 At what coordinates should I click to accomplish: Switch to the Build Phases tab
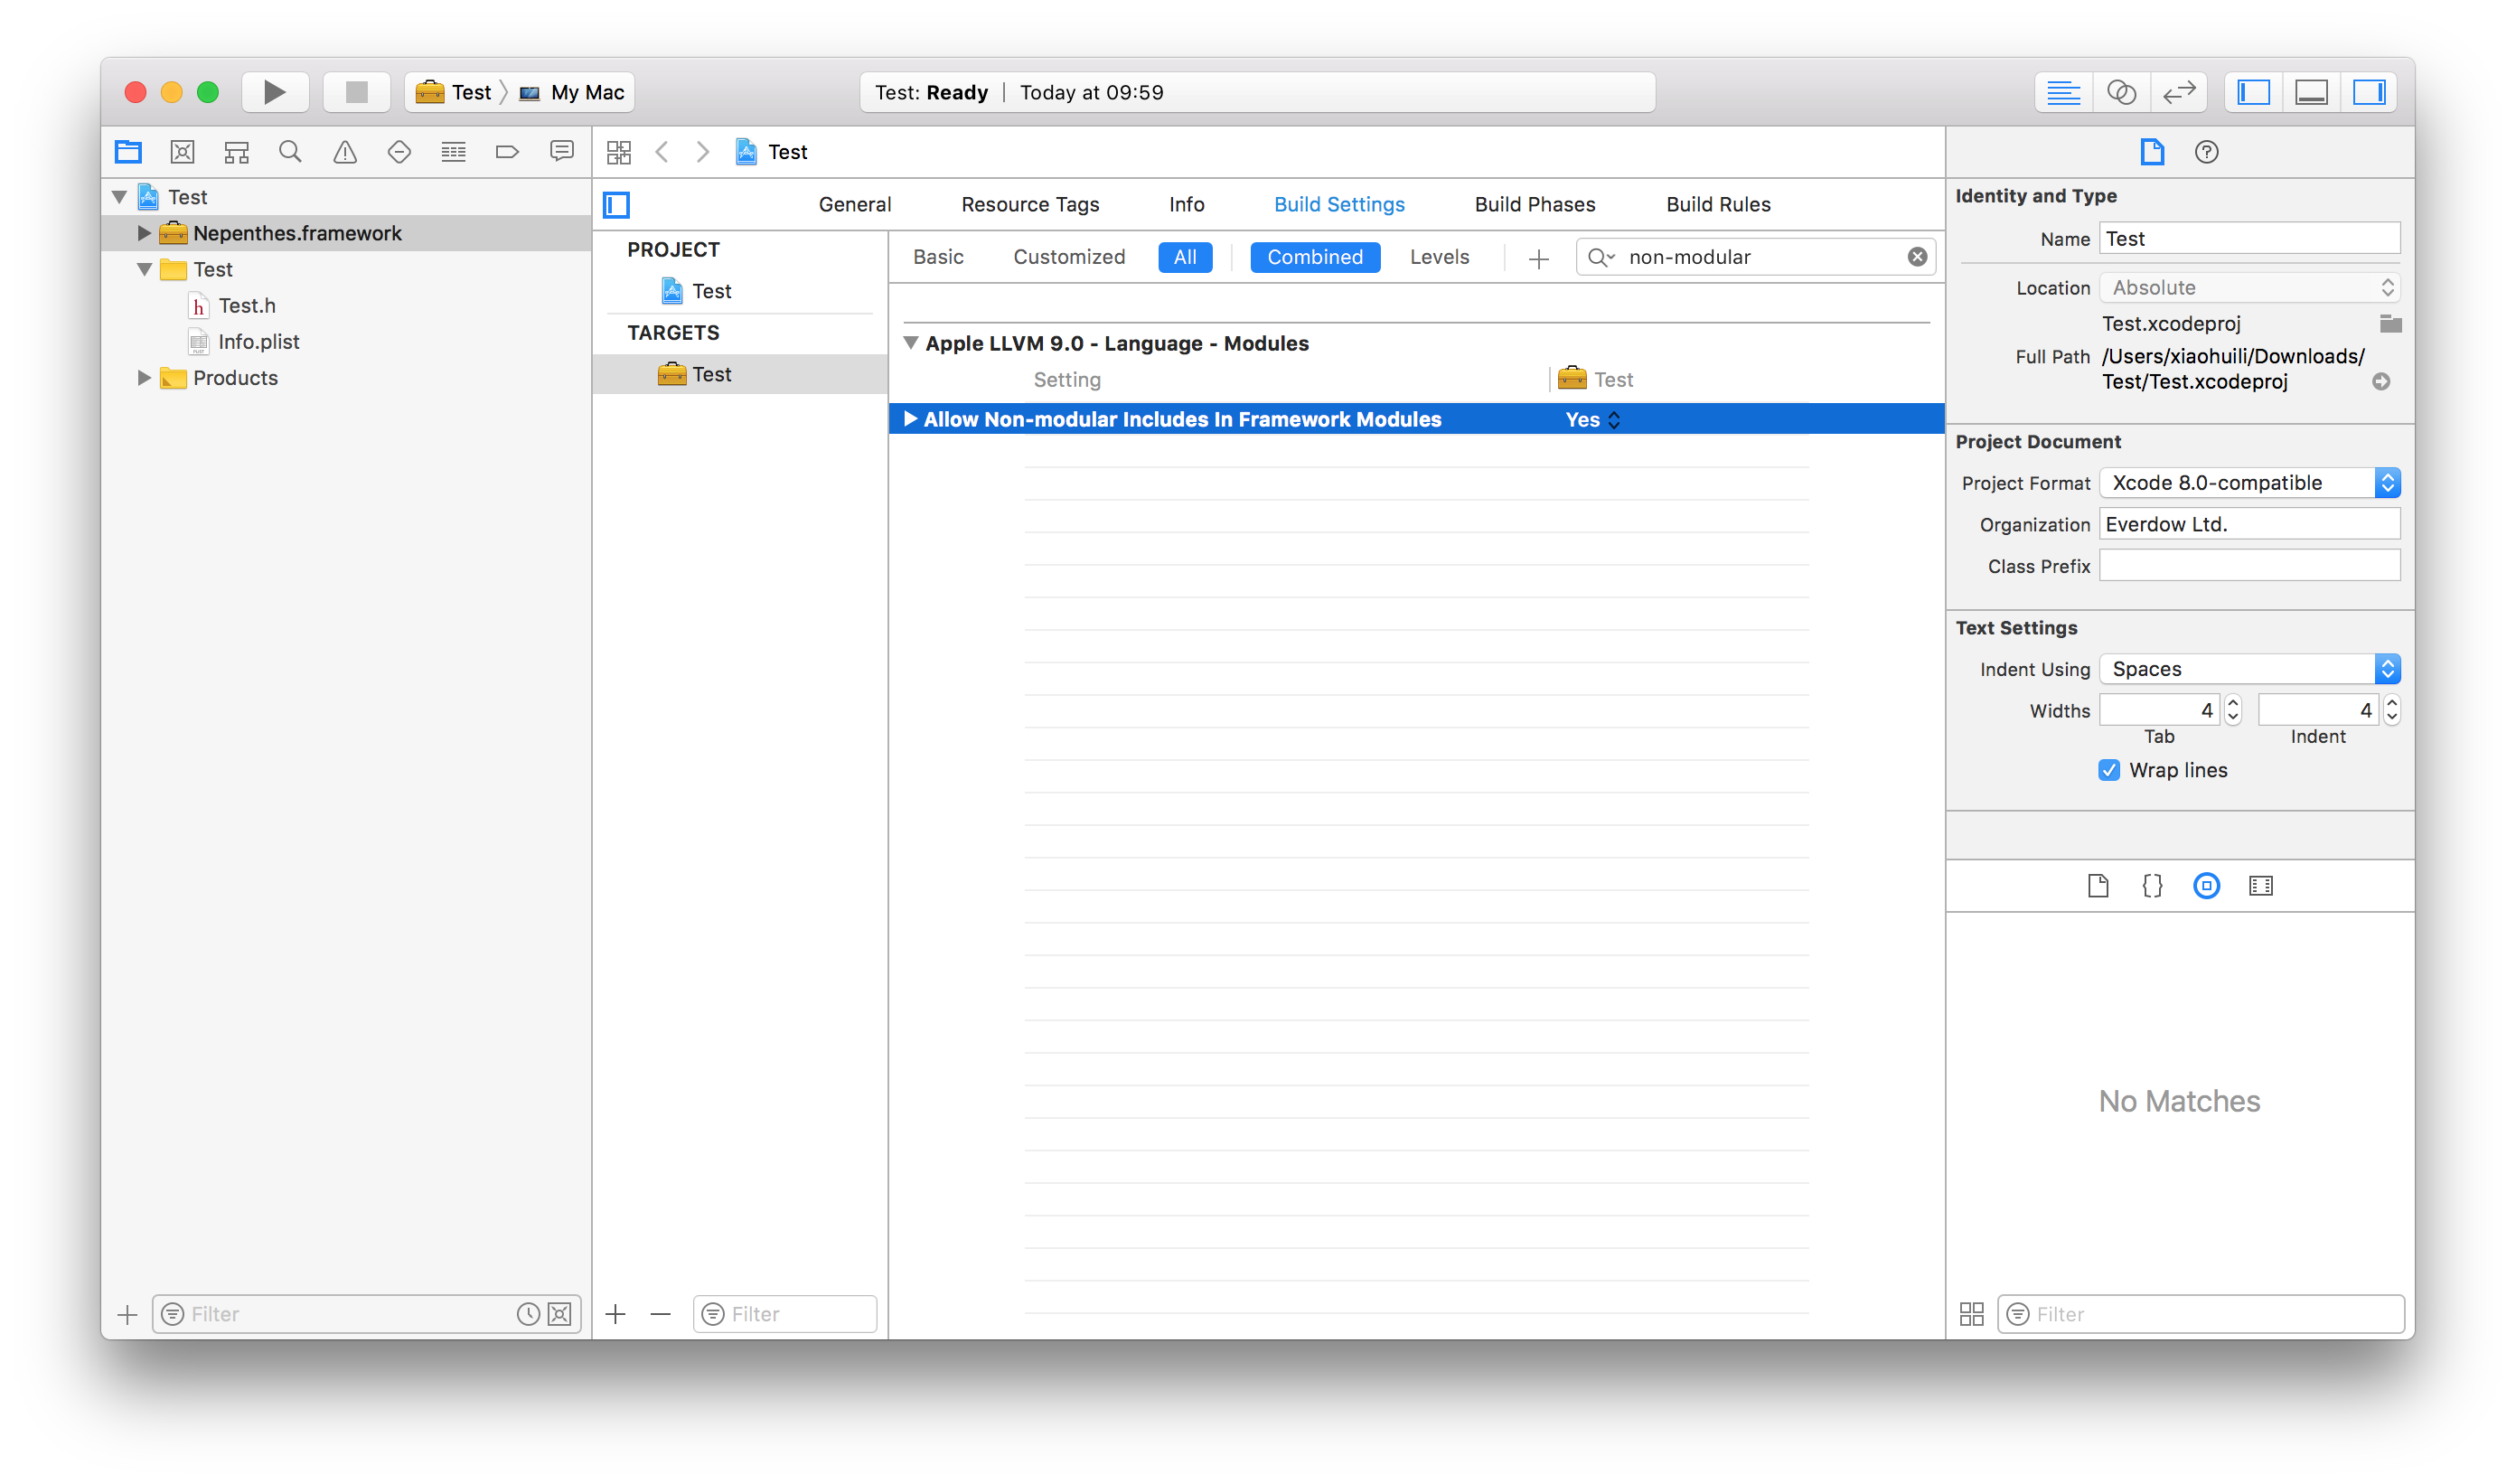tap(1535, 205)
